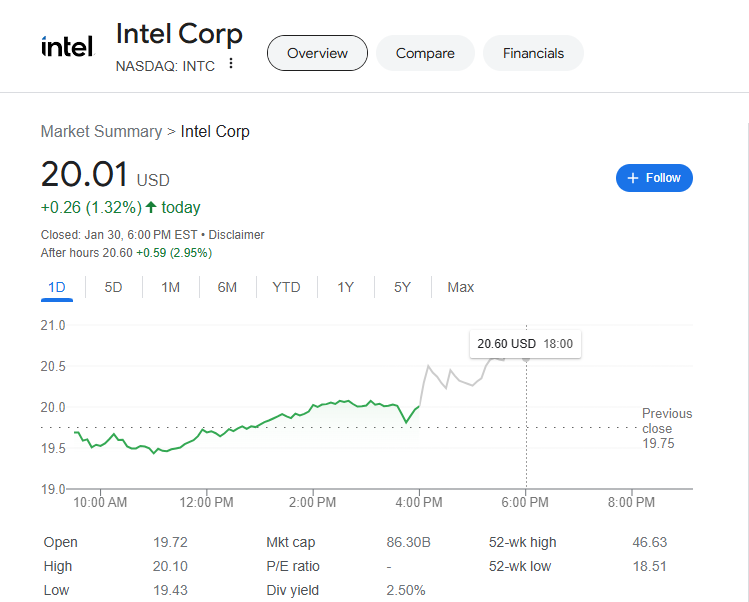Select the 5D chart range
Screen dimensions: 749x602
114,287
